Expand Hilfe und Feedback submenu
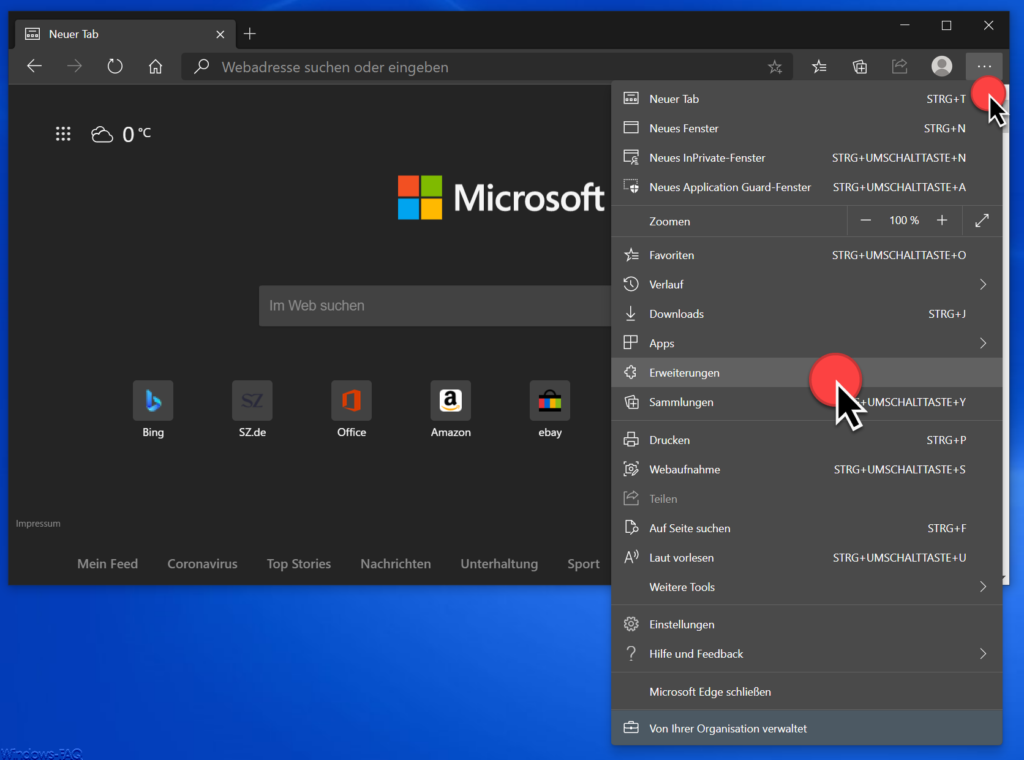This screenshot has height=760, width=1024. [807, 654]
